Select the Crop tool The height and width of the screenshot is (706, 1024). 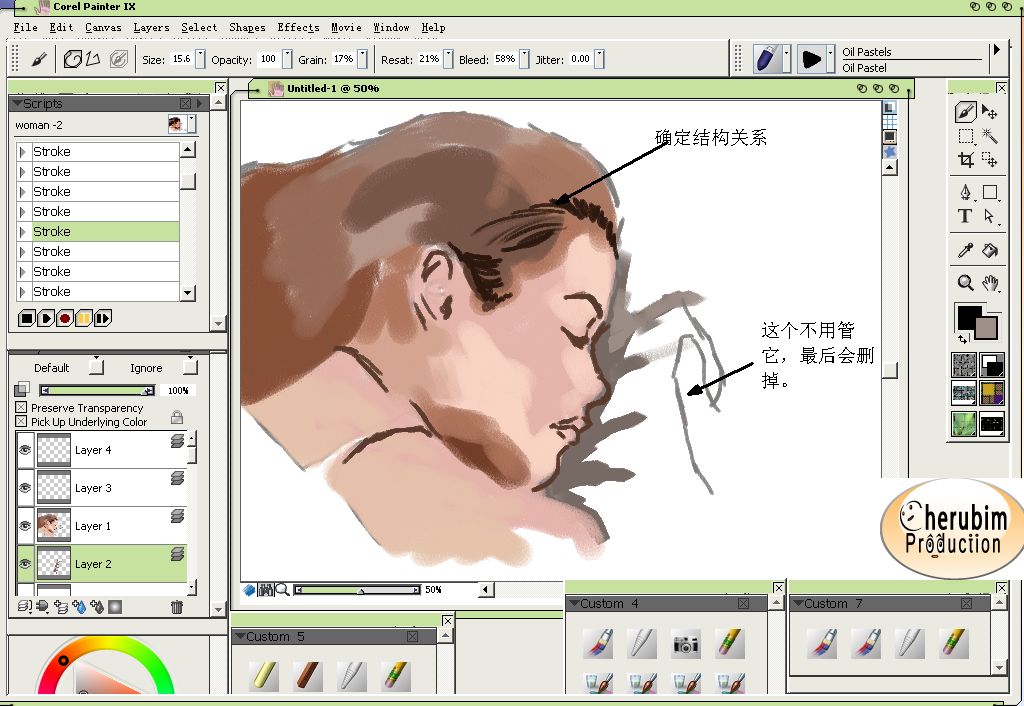pos(965,159)
